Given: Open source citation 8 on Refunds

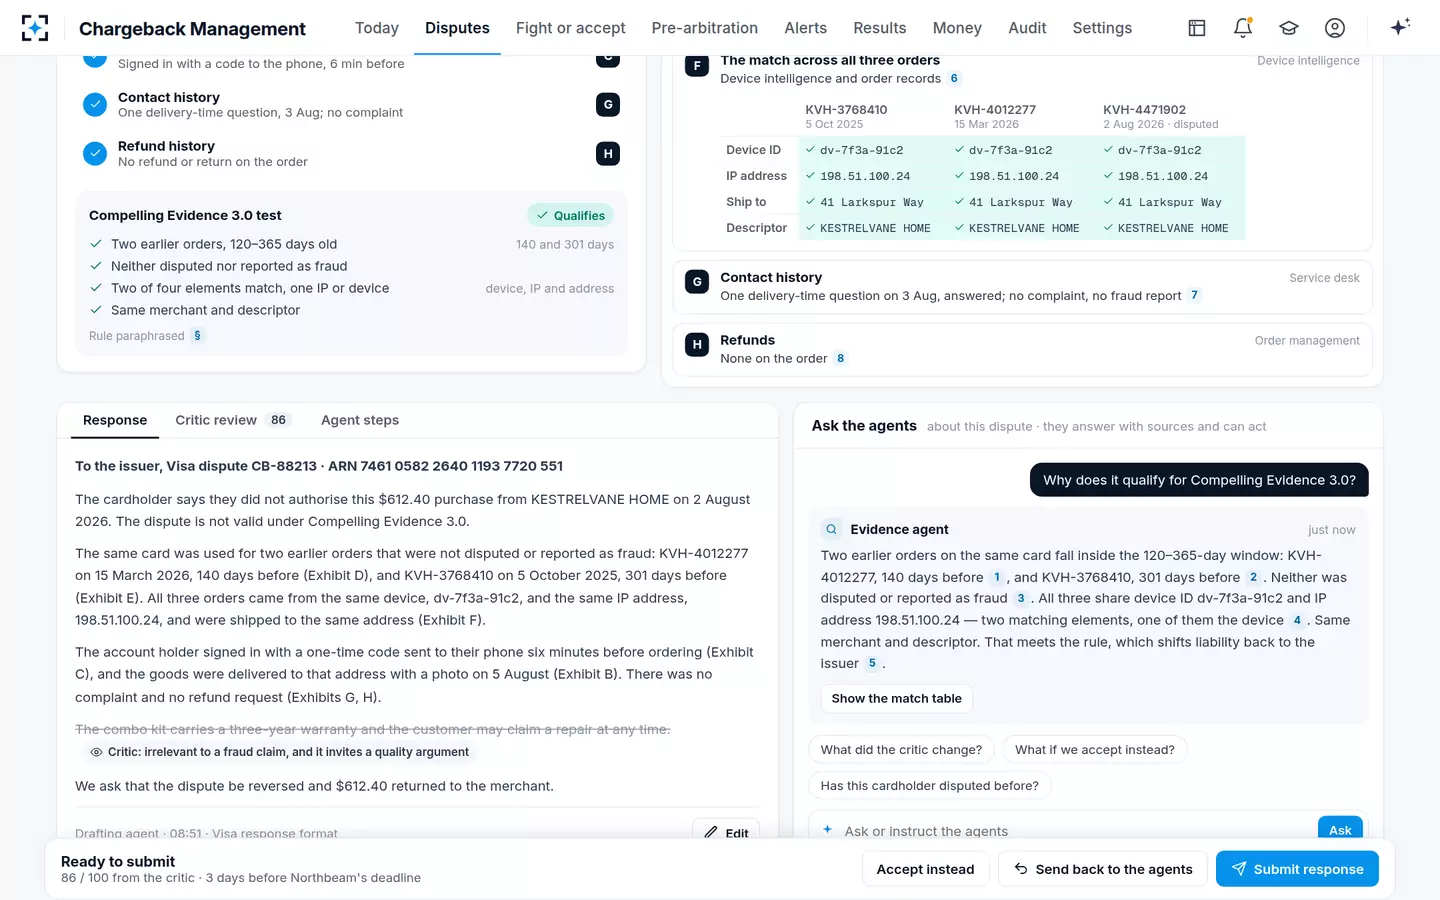Looking at the screenshot, I should [840, 358].
